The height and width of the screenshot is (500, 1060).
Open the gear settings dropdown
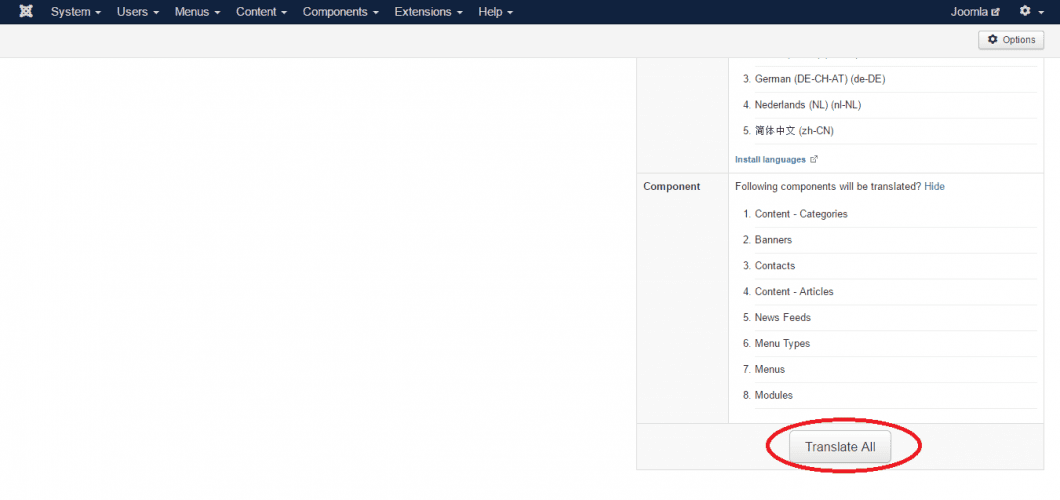(x=1029, y=12)
